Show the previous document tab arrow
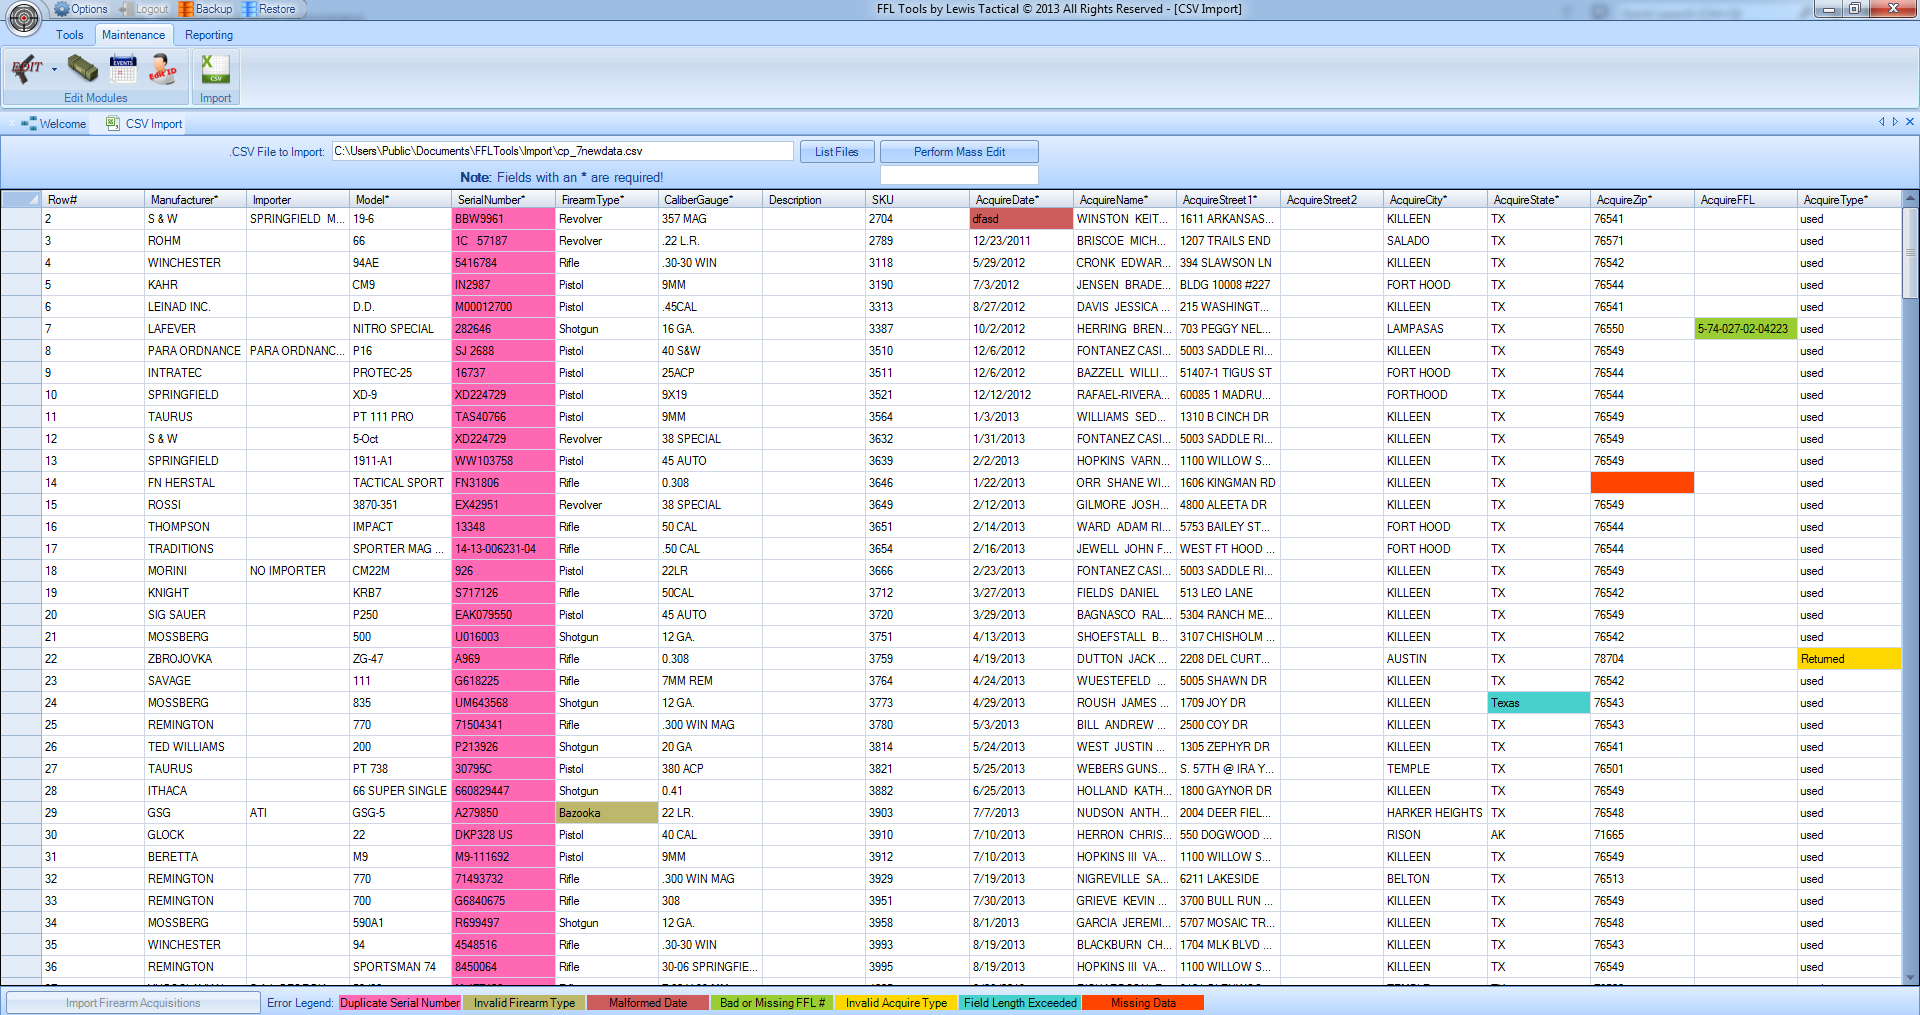1920x1015 pixels. 1881,122
